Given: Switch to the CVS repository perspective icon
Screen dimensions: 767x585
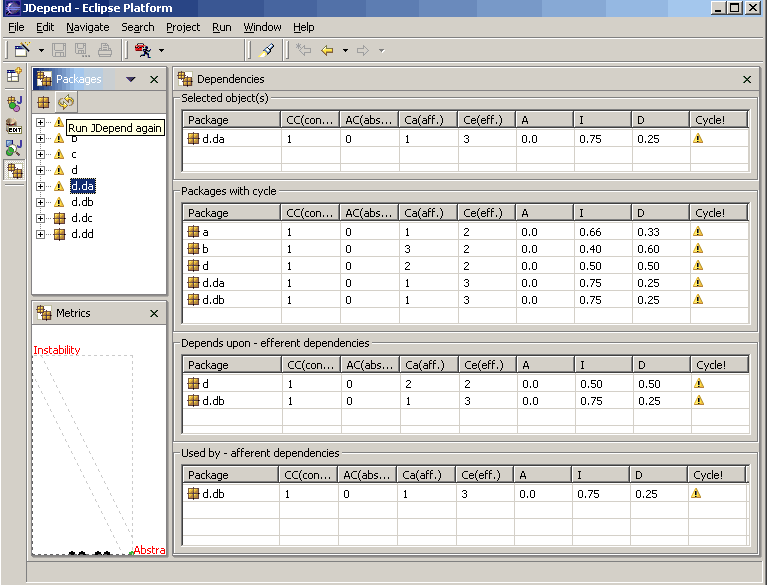Looking at the screenshot, I should 14,126.
